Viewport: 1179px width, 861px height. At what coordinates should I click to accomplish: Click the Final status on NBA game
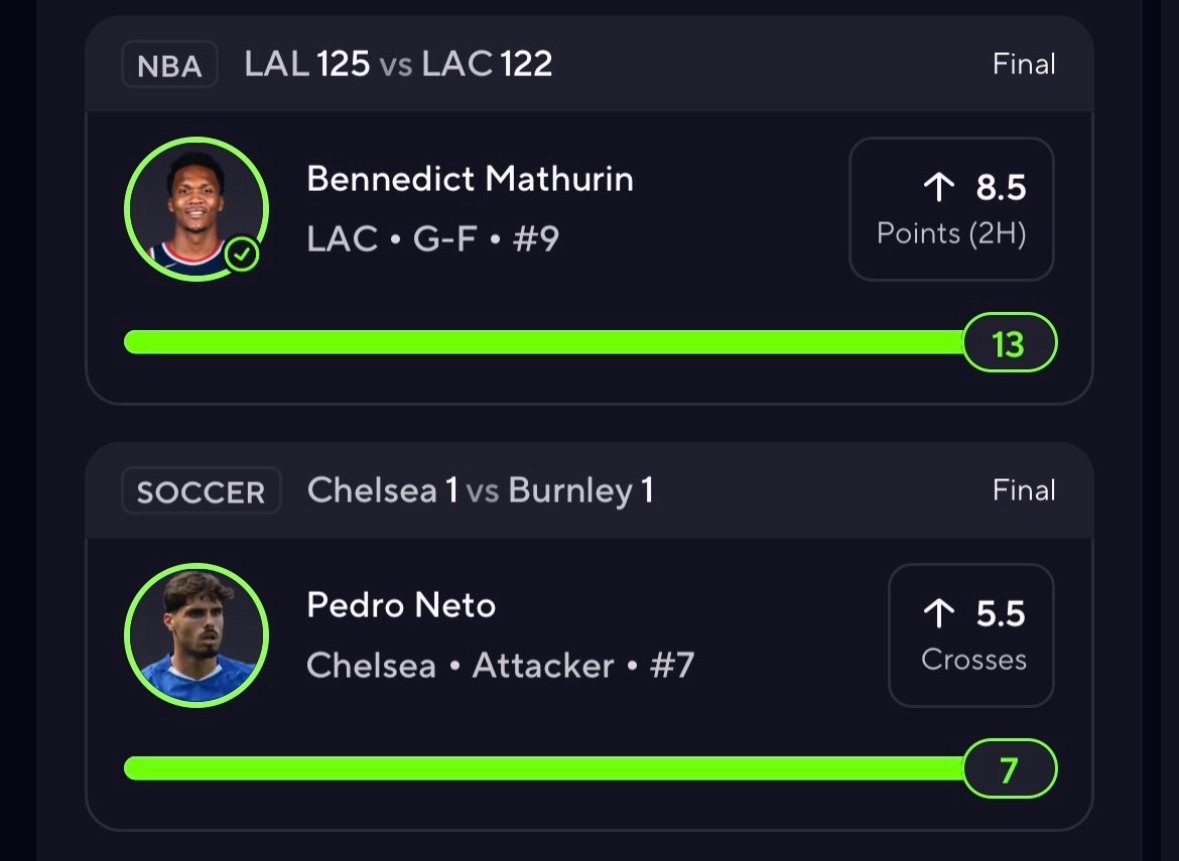[1023, 64]
